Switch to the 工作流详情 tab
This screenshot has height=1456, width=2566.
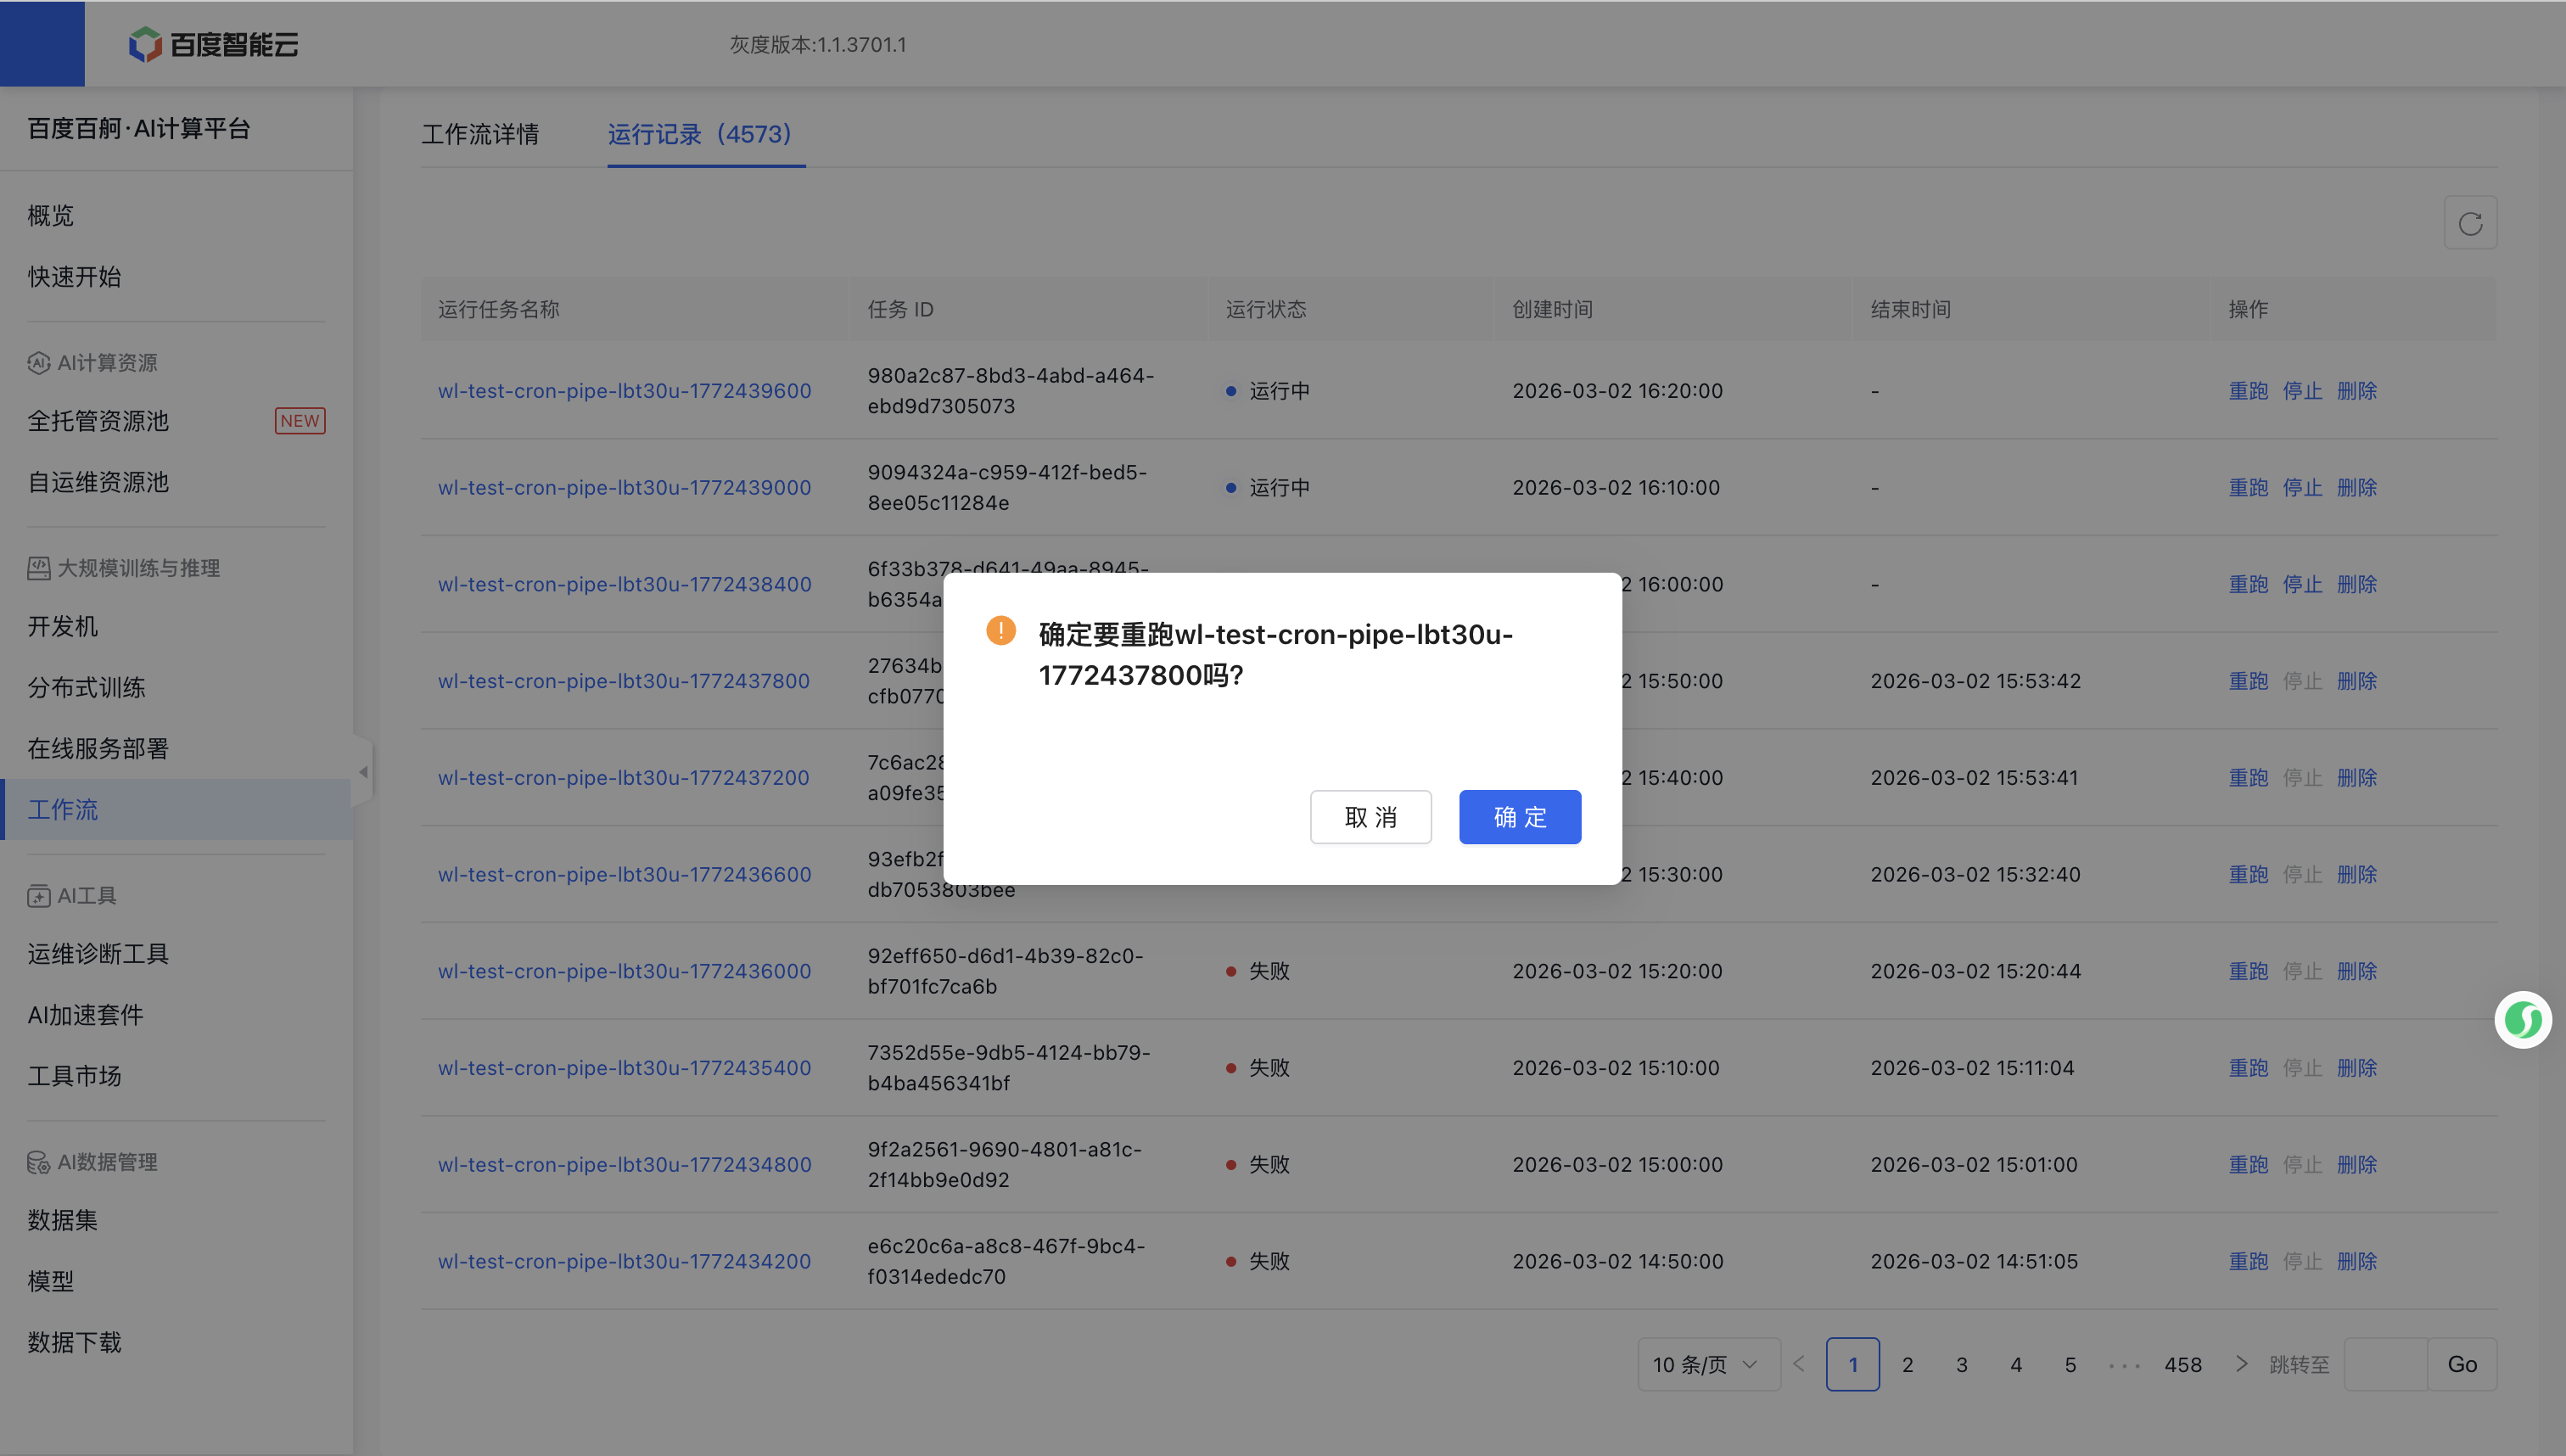point(480,134)
